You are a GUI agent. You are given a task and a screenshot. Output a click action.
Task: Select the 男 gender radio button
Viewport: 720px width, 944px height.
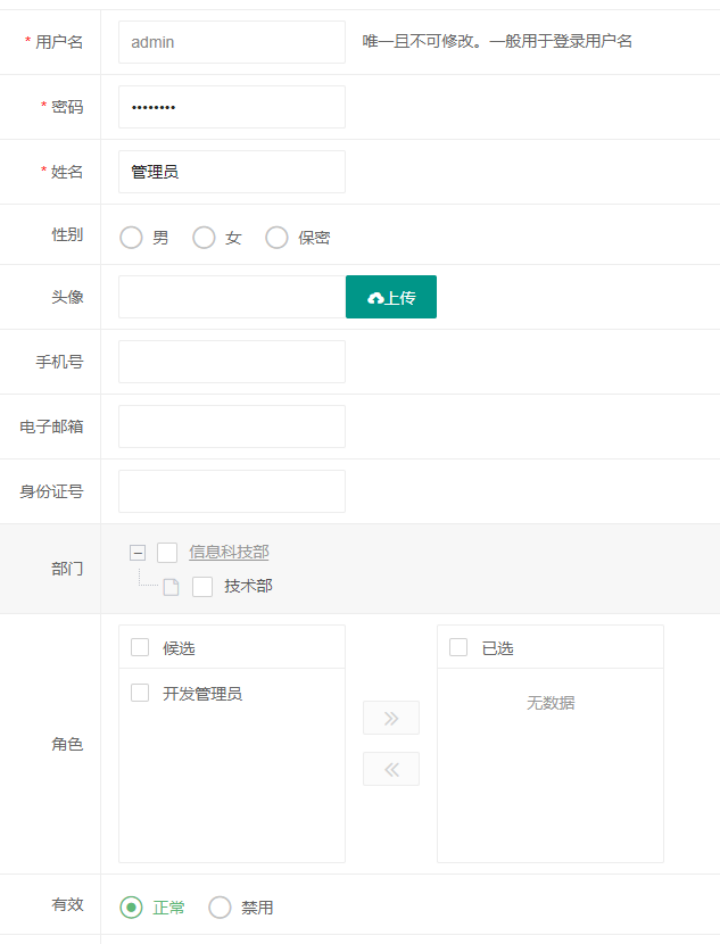131,238
